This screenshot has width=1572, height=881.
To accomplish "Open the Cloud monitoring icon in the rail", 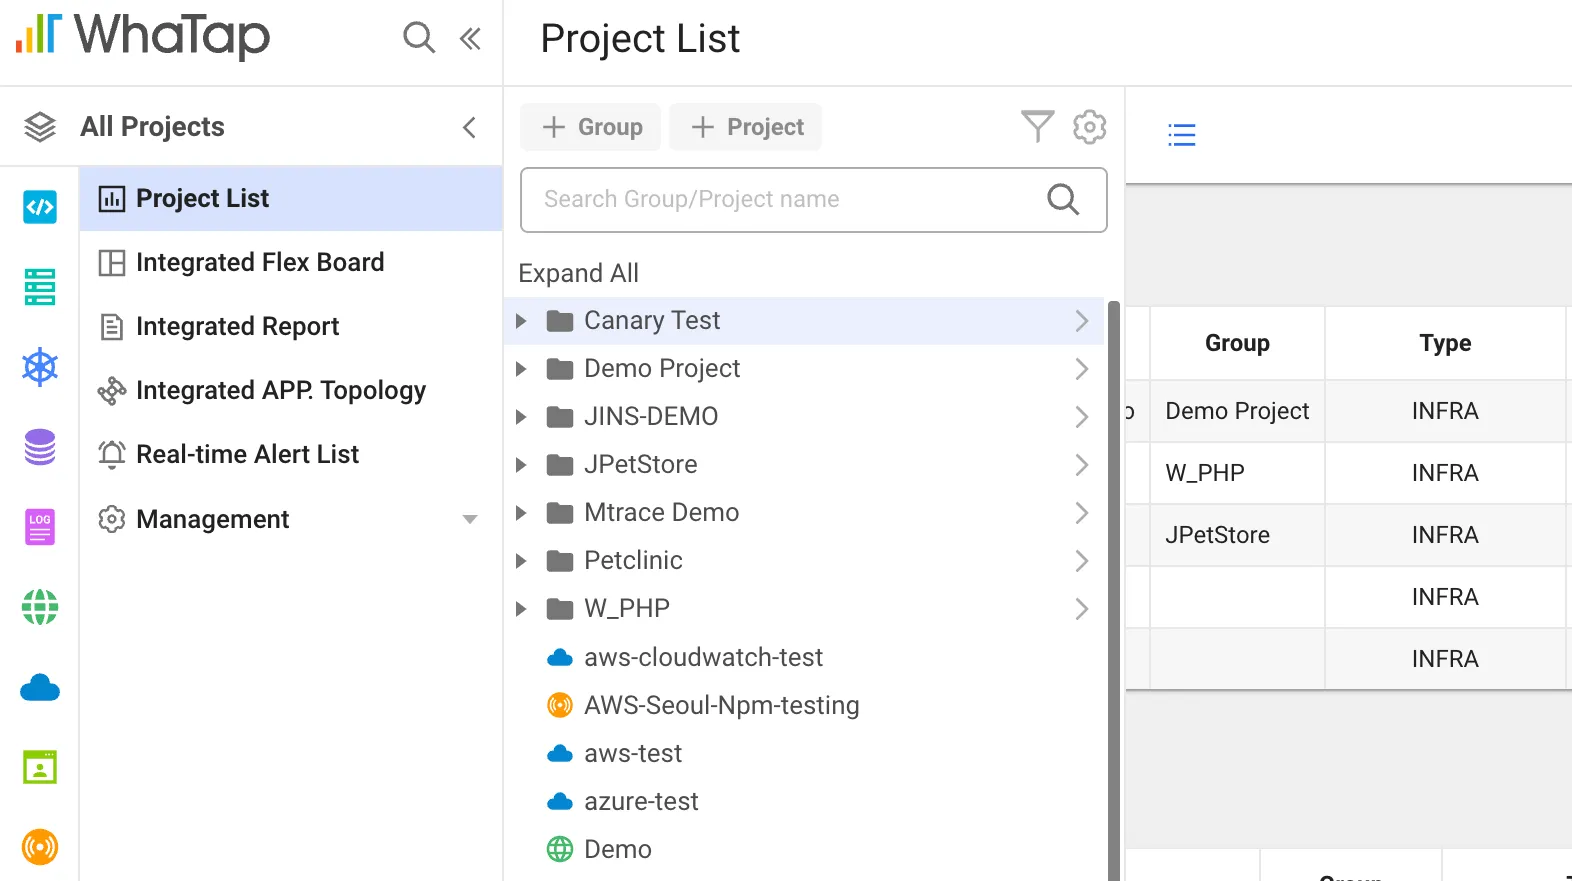I will click(40, 688).
